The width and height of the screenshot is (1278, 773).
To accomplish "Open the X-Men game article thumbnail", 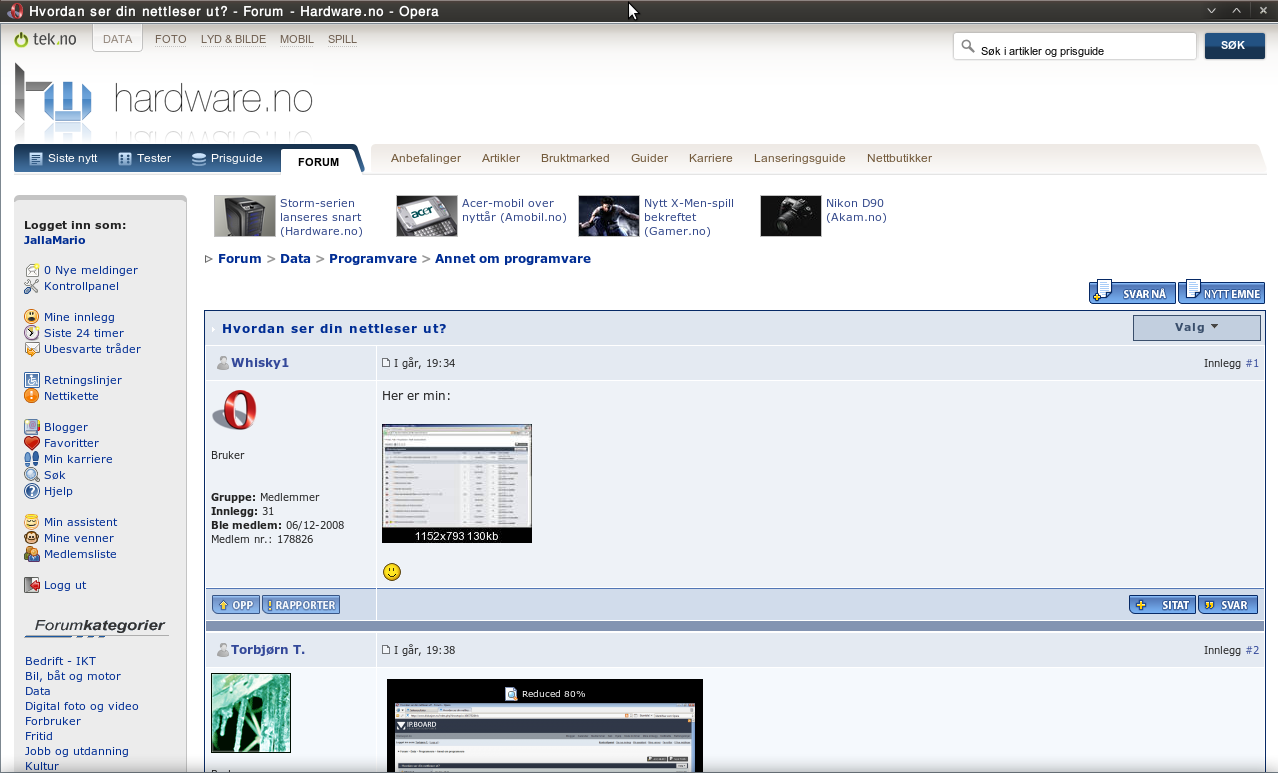I will click(x=609, y=216).
